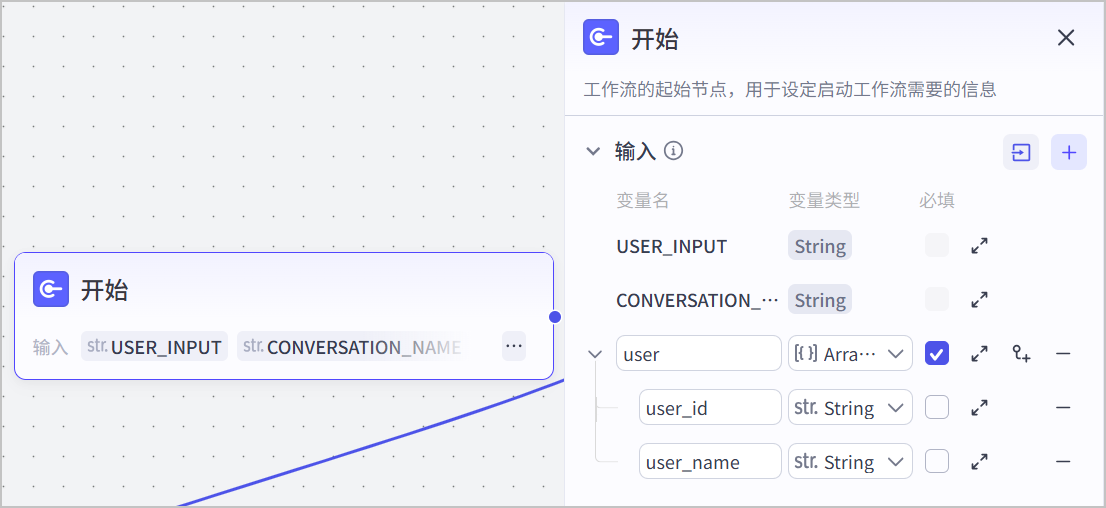Viewport: 1106px width, 508px height.
Task: Add a new input variable with plus button
Action: (1069, 152)
